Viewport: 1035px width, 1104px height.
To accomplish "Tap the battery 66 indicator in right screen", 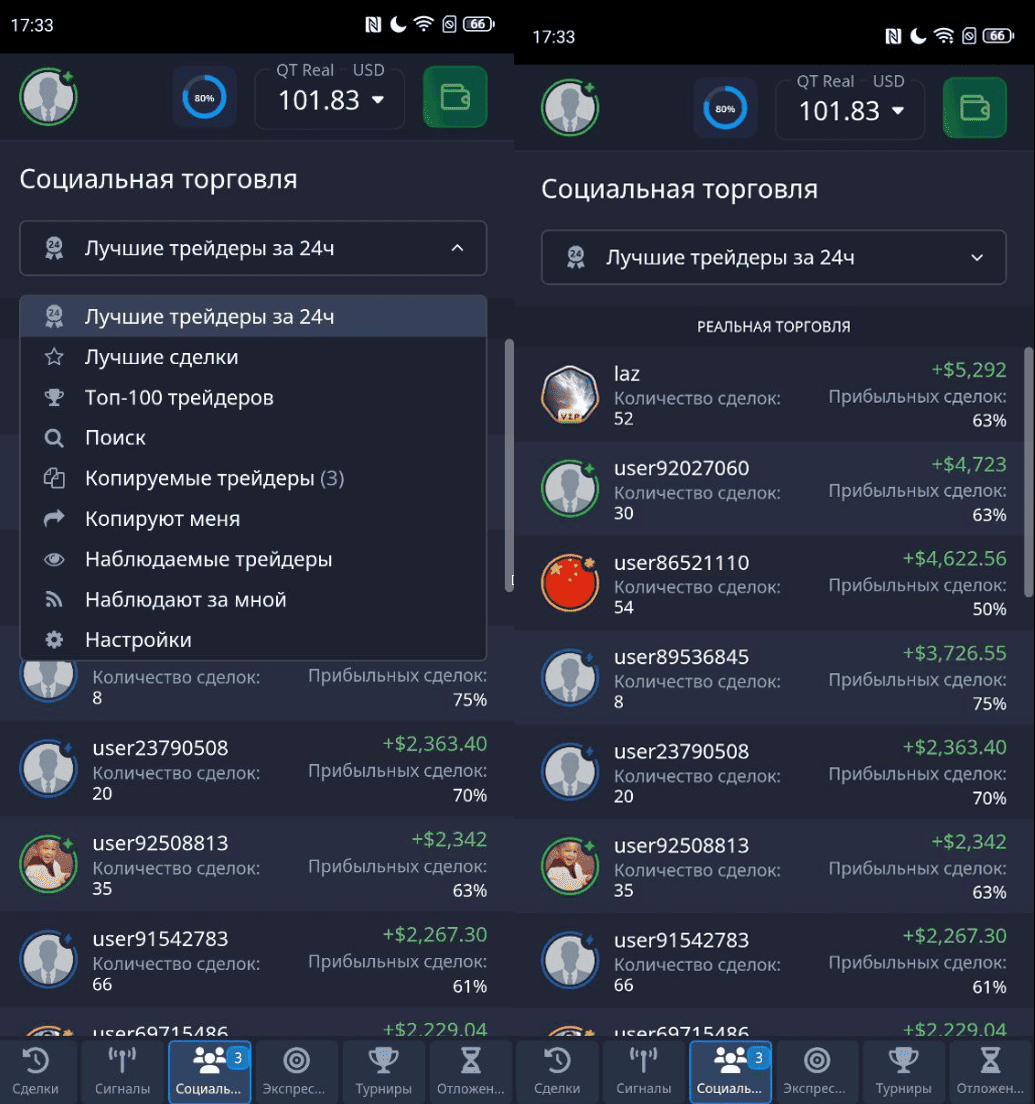I will pos(999,35).
